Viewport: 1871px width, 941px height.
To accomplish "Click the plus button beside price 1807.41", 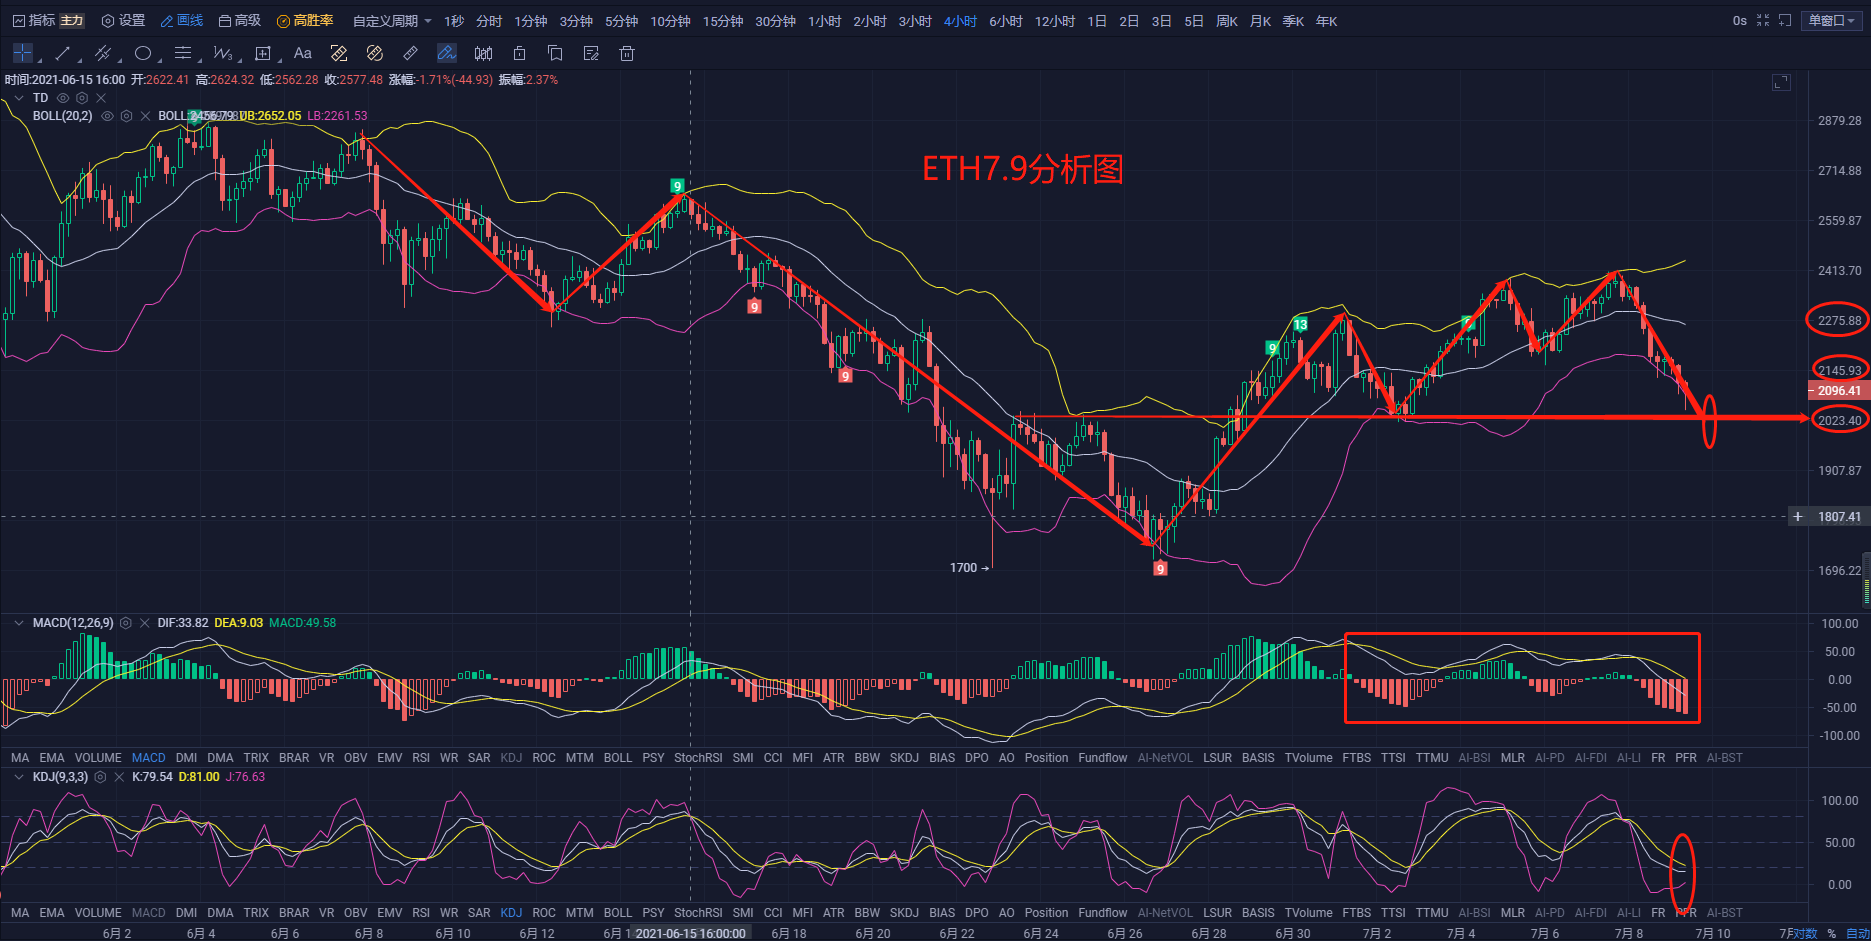I will pyautogui.click(x=1798, y=517).
